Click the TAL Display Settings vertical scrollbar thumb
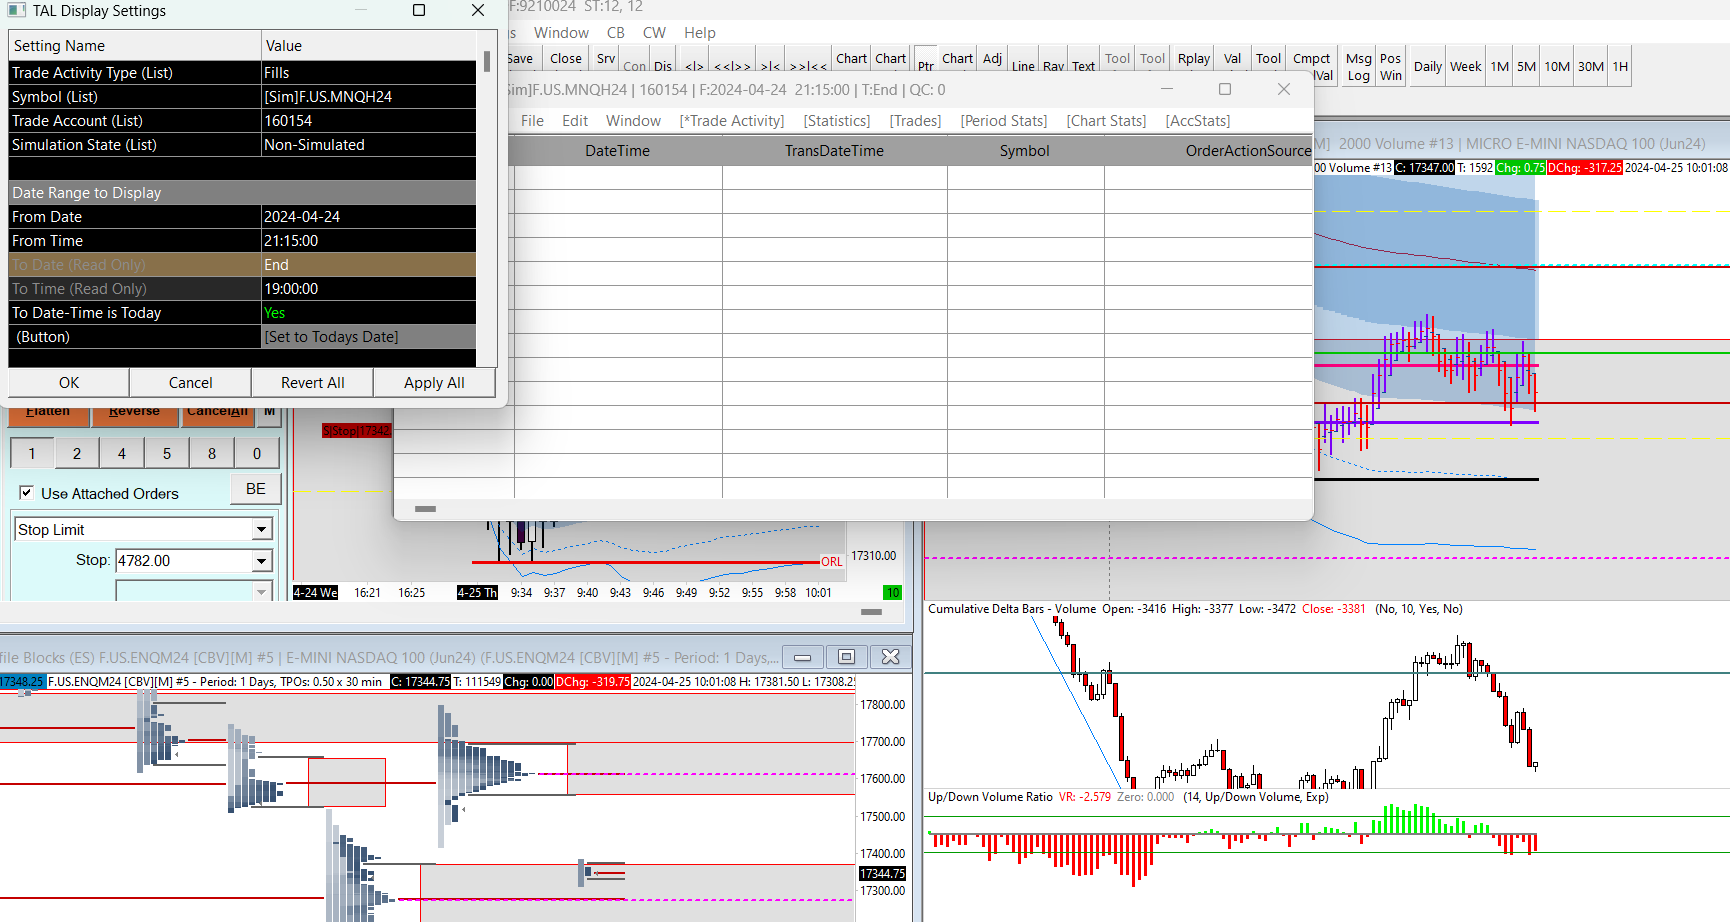This screenshot has width=1730, height=922. coord(487,61)
